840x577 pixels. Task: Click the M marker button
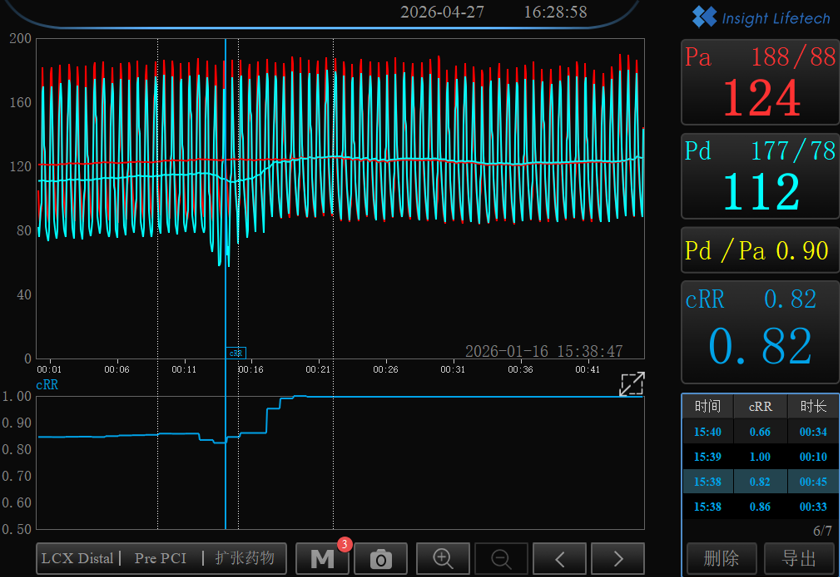(322, 559)
